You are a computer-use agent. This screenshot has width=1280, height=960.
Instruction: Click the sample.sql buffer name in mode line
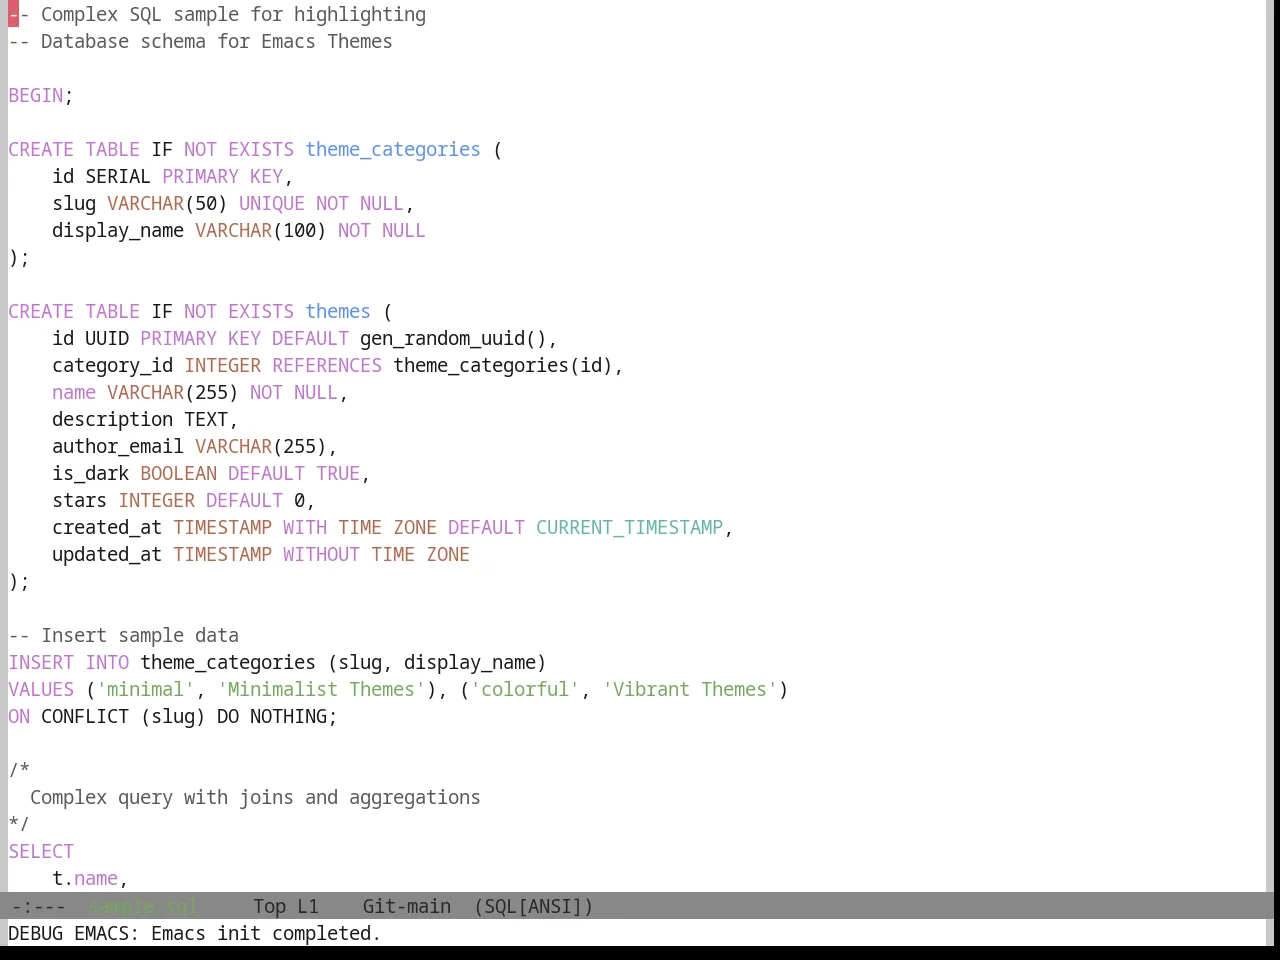point(143,906)
